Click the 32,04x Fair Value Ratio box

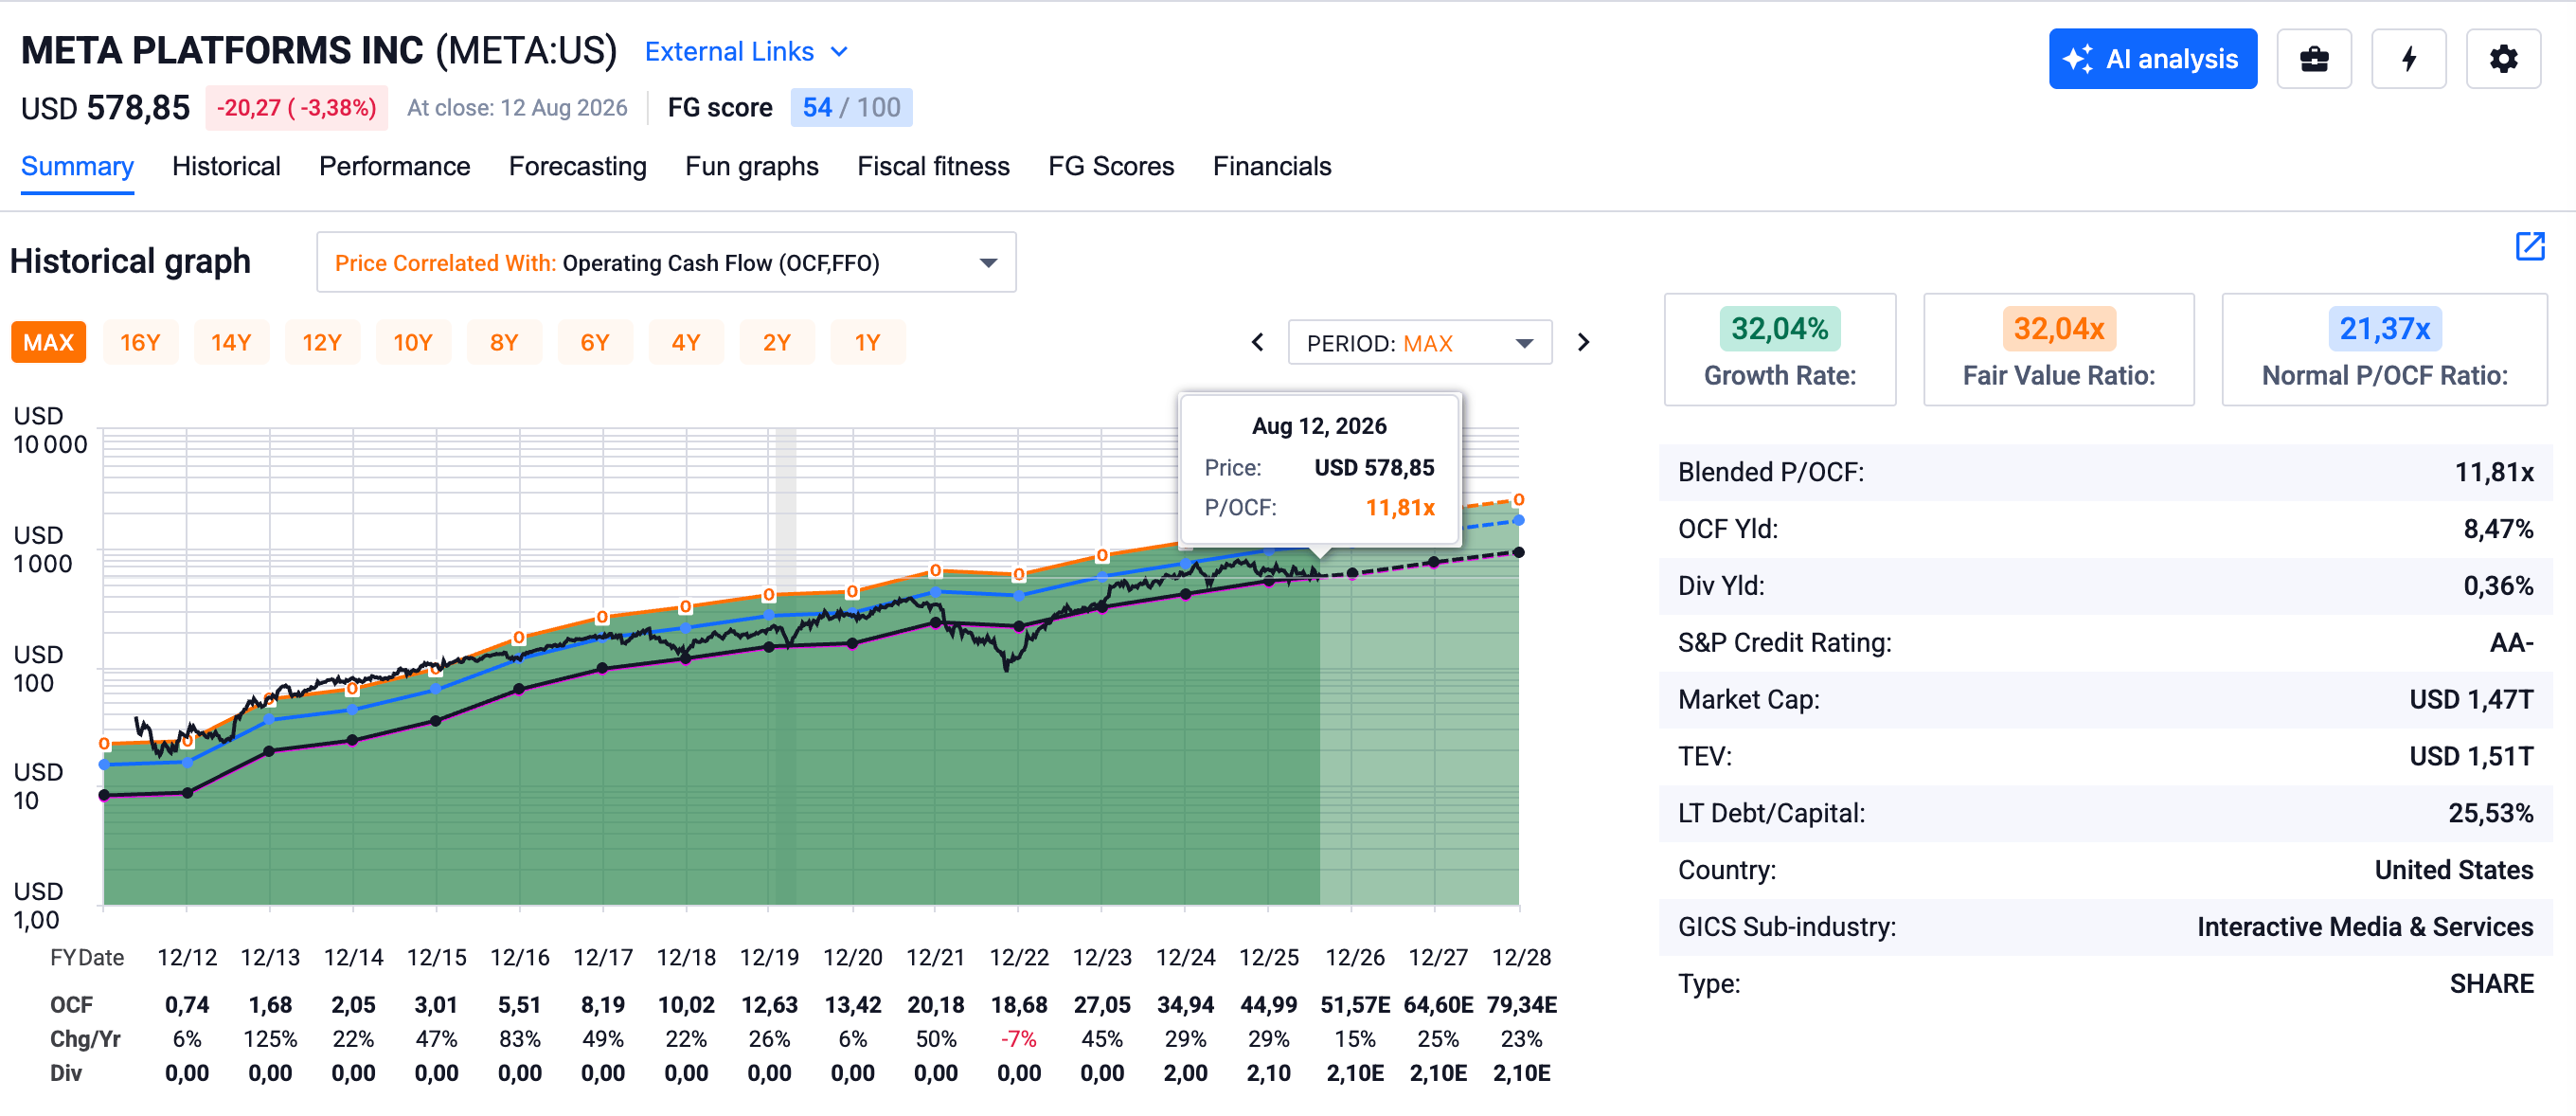pyautogui.click(x=2058, y=350)
